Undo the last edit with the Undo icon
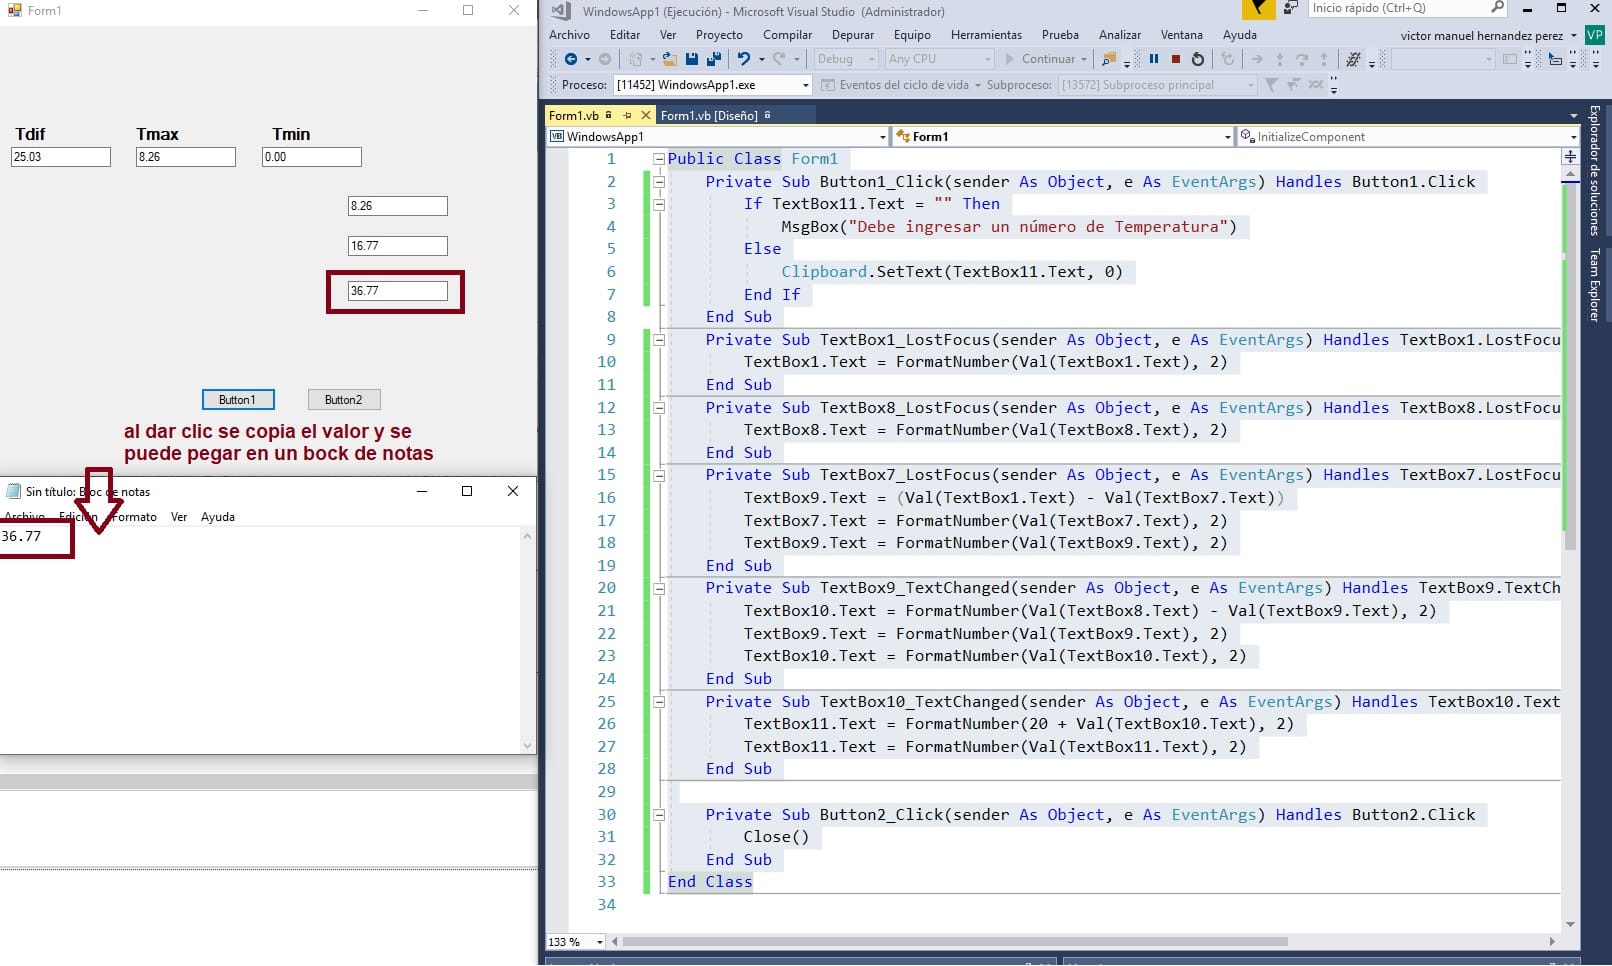This screenshot has width=1612, height=966. click(745, 59)
